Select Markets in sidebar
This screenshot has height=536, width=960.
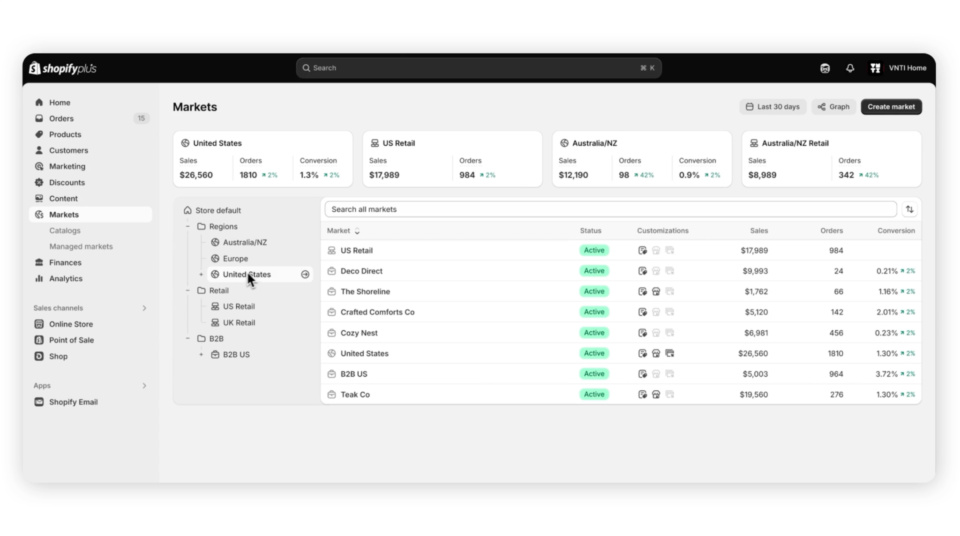click(x=90, y=214)
